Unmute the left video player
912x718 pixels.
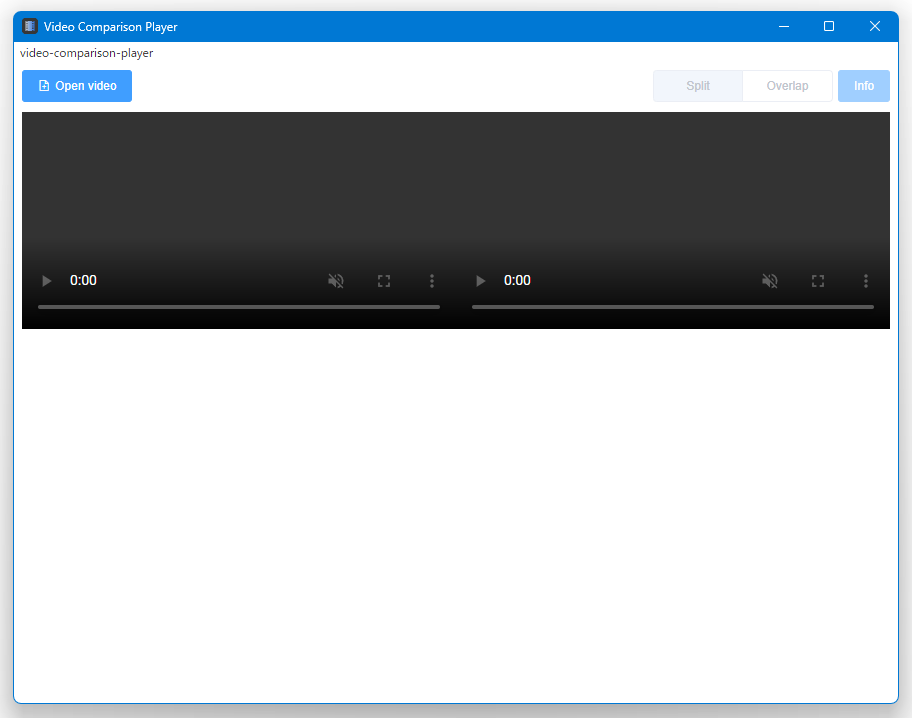coord(336,281)
